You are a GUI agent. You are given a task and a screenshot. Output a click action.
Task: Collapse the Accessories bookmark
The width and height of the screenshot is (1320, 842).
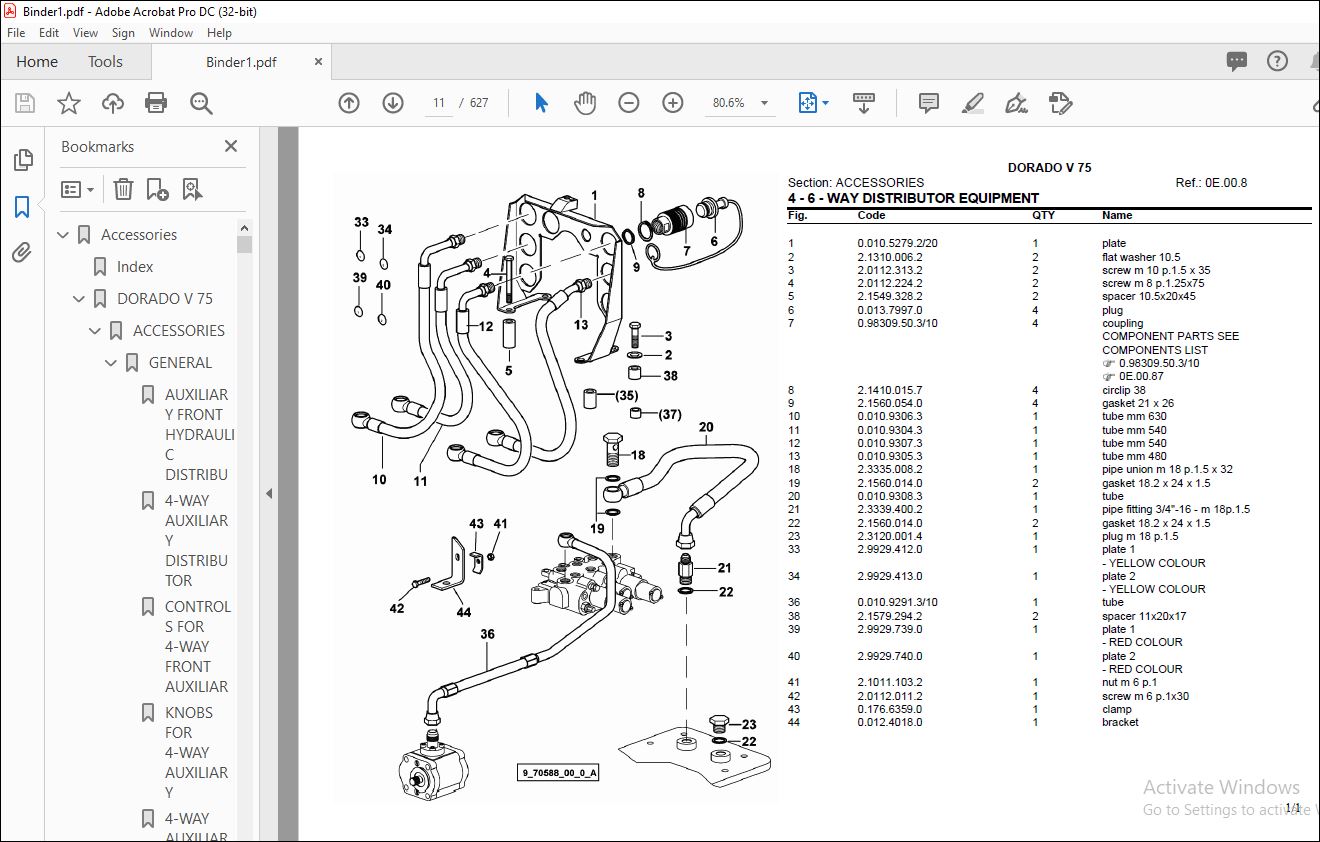point(64,235)
